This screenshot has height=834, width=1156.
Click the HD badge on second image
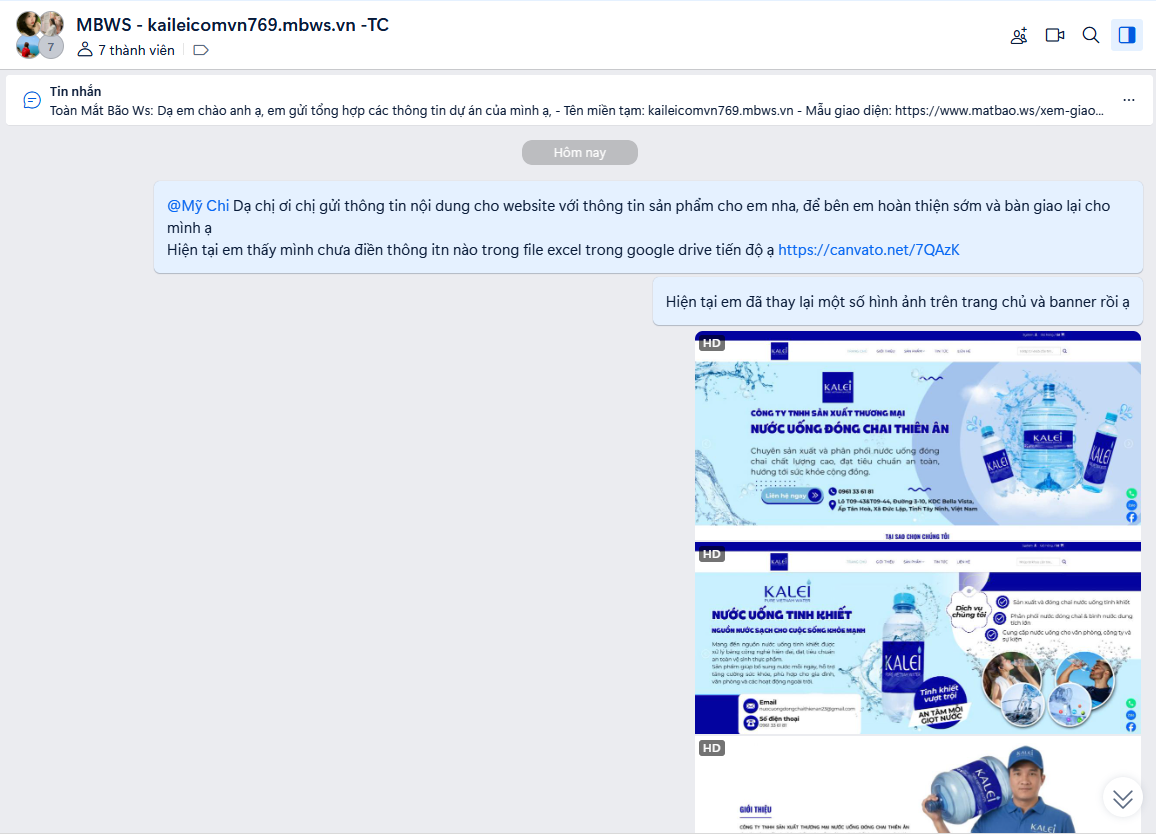point(711,554)
